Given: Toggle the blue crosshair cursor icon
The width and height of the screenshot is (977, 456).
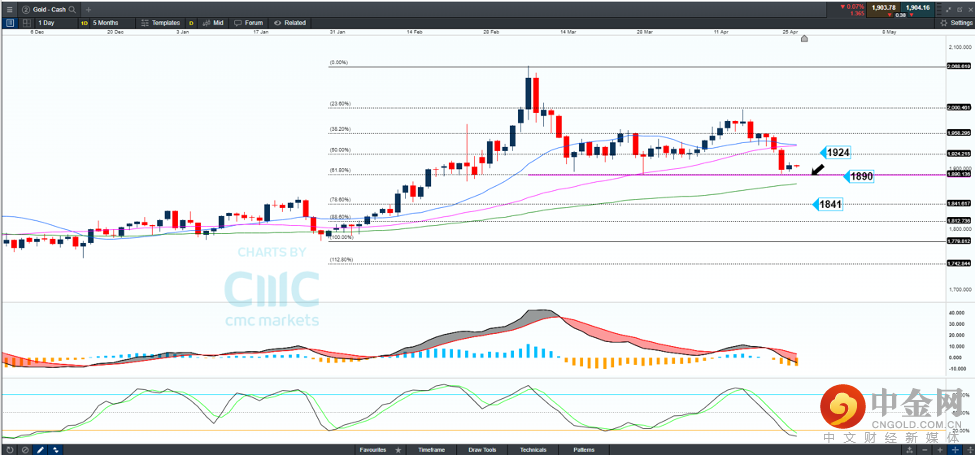Looking at the screenshot, I should [955, 450].
